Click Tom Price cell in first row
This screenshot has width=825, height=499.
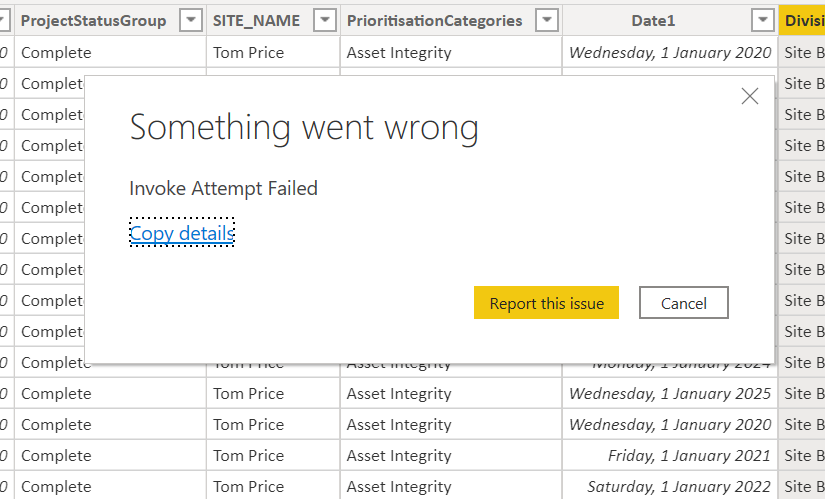(x=273, y=52)
